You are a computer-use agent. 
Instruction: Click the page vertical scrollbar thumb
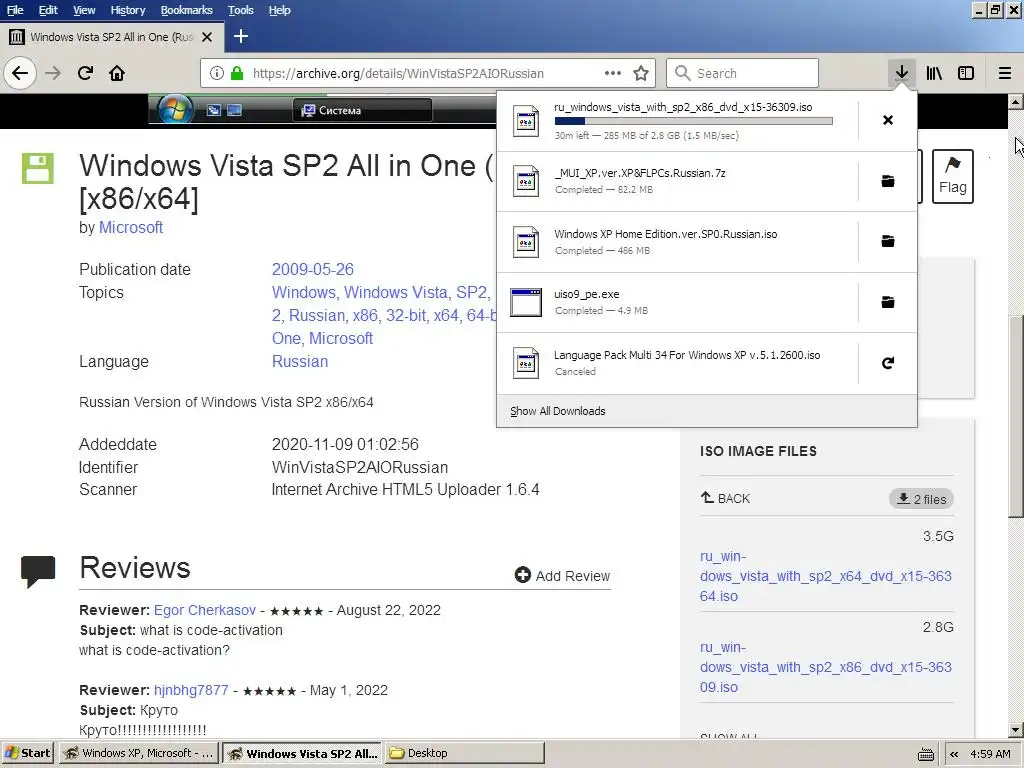[1016, 415]
